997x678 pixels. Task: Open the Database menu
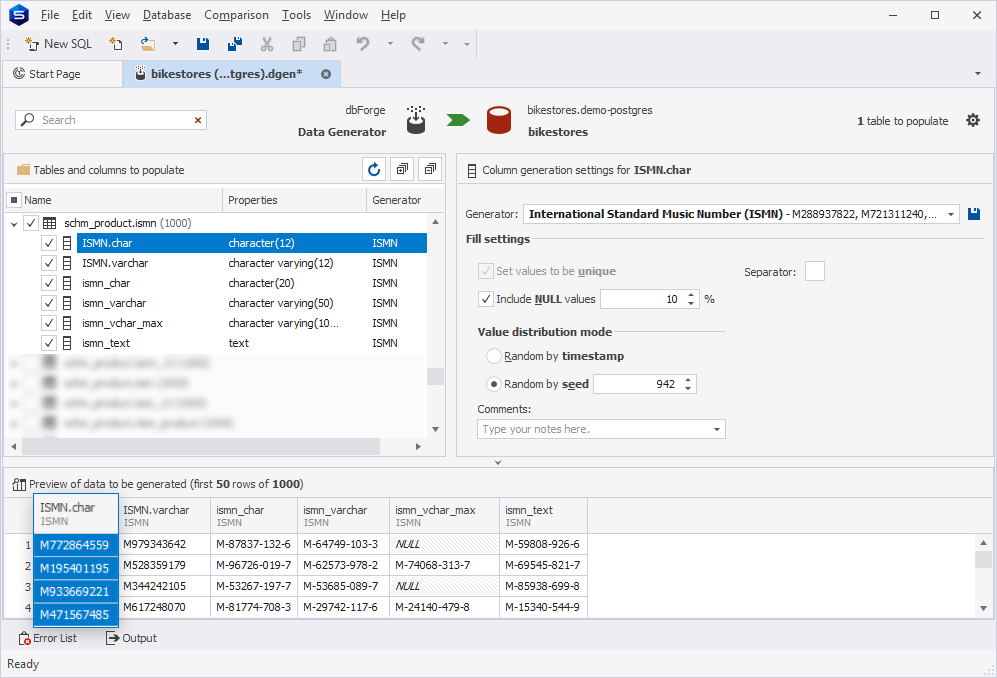167,15
